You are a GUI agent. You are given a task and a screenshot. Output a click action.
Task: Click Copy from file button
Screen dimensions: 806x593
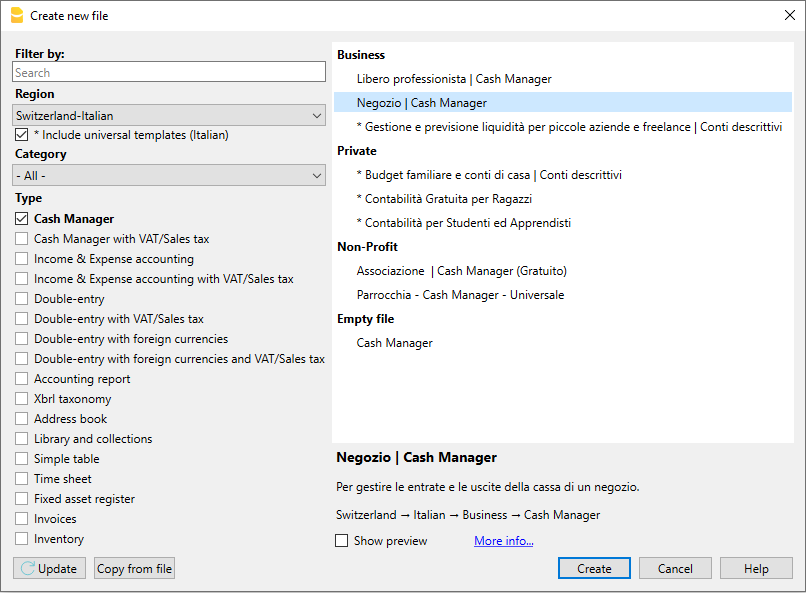pos(134,568)
